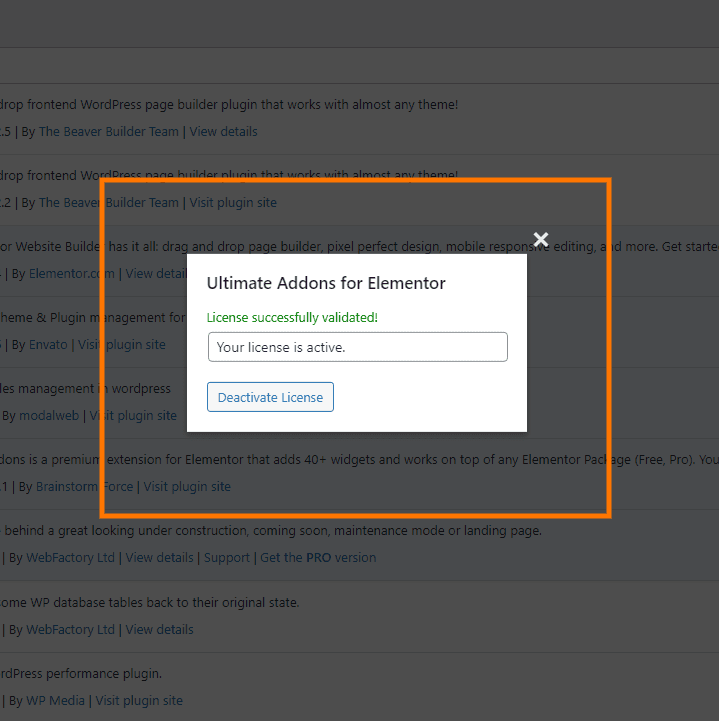Screen dimensions: 719x721
Task: Open the modalweb author link
Action: tap(49, 416)
